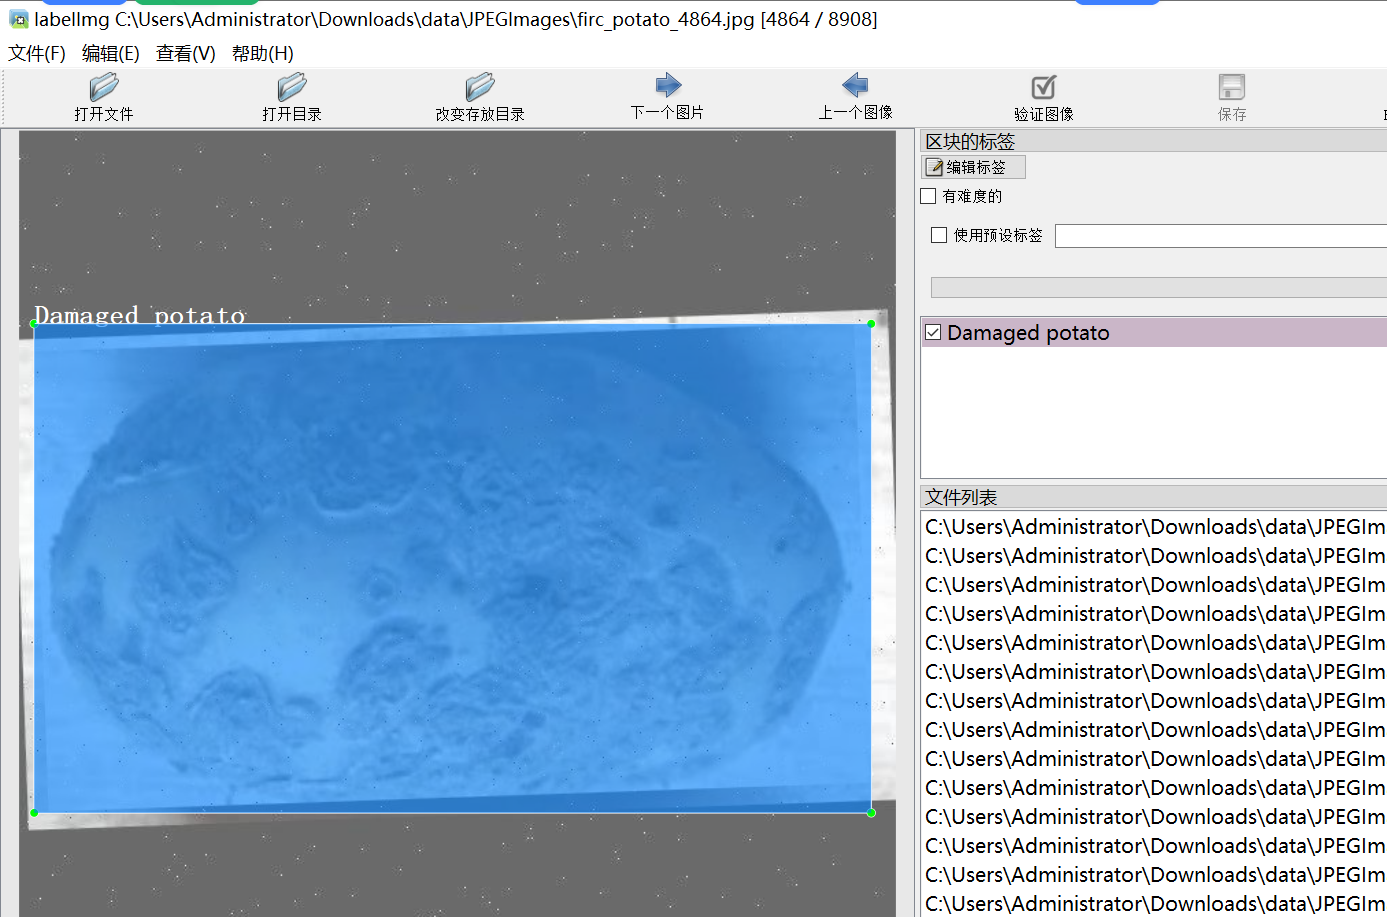Open the 查看(V) menu

(x=186, y=53)
